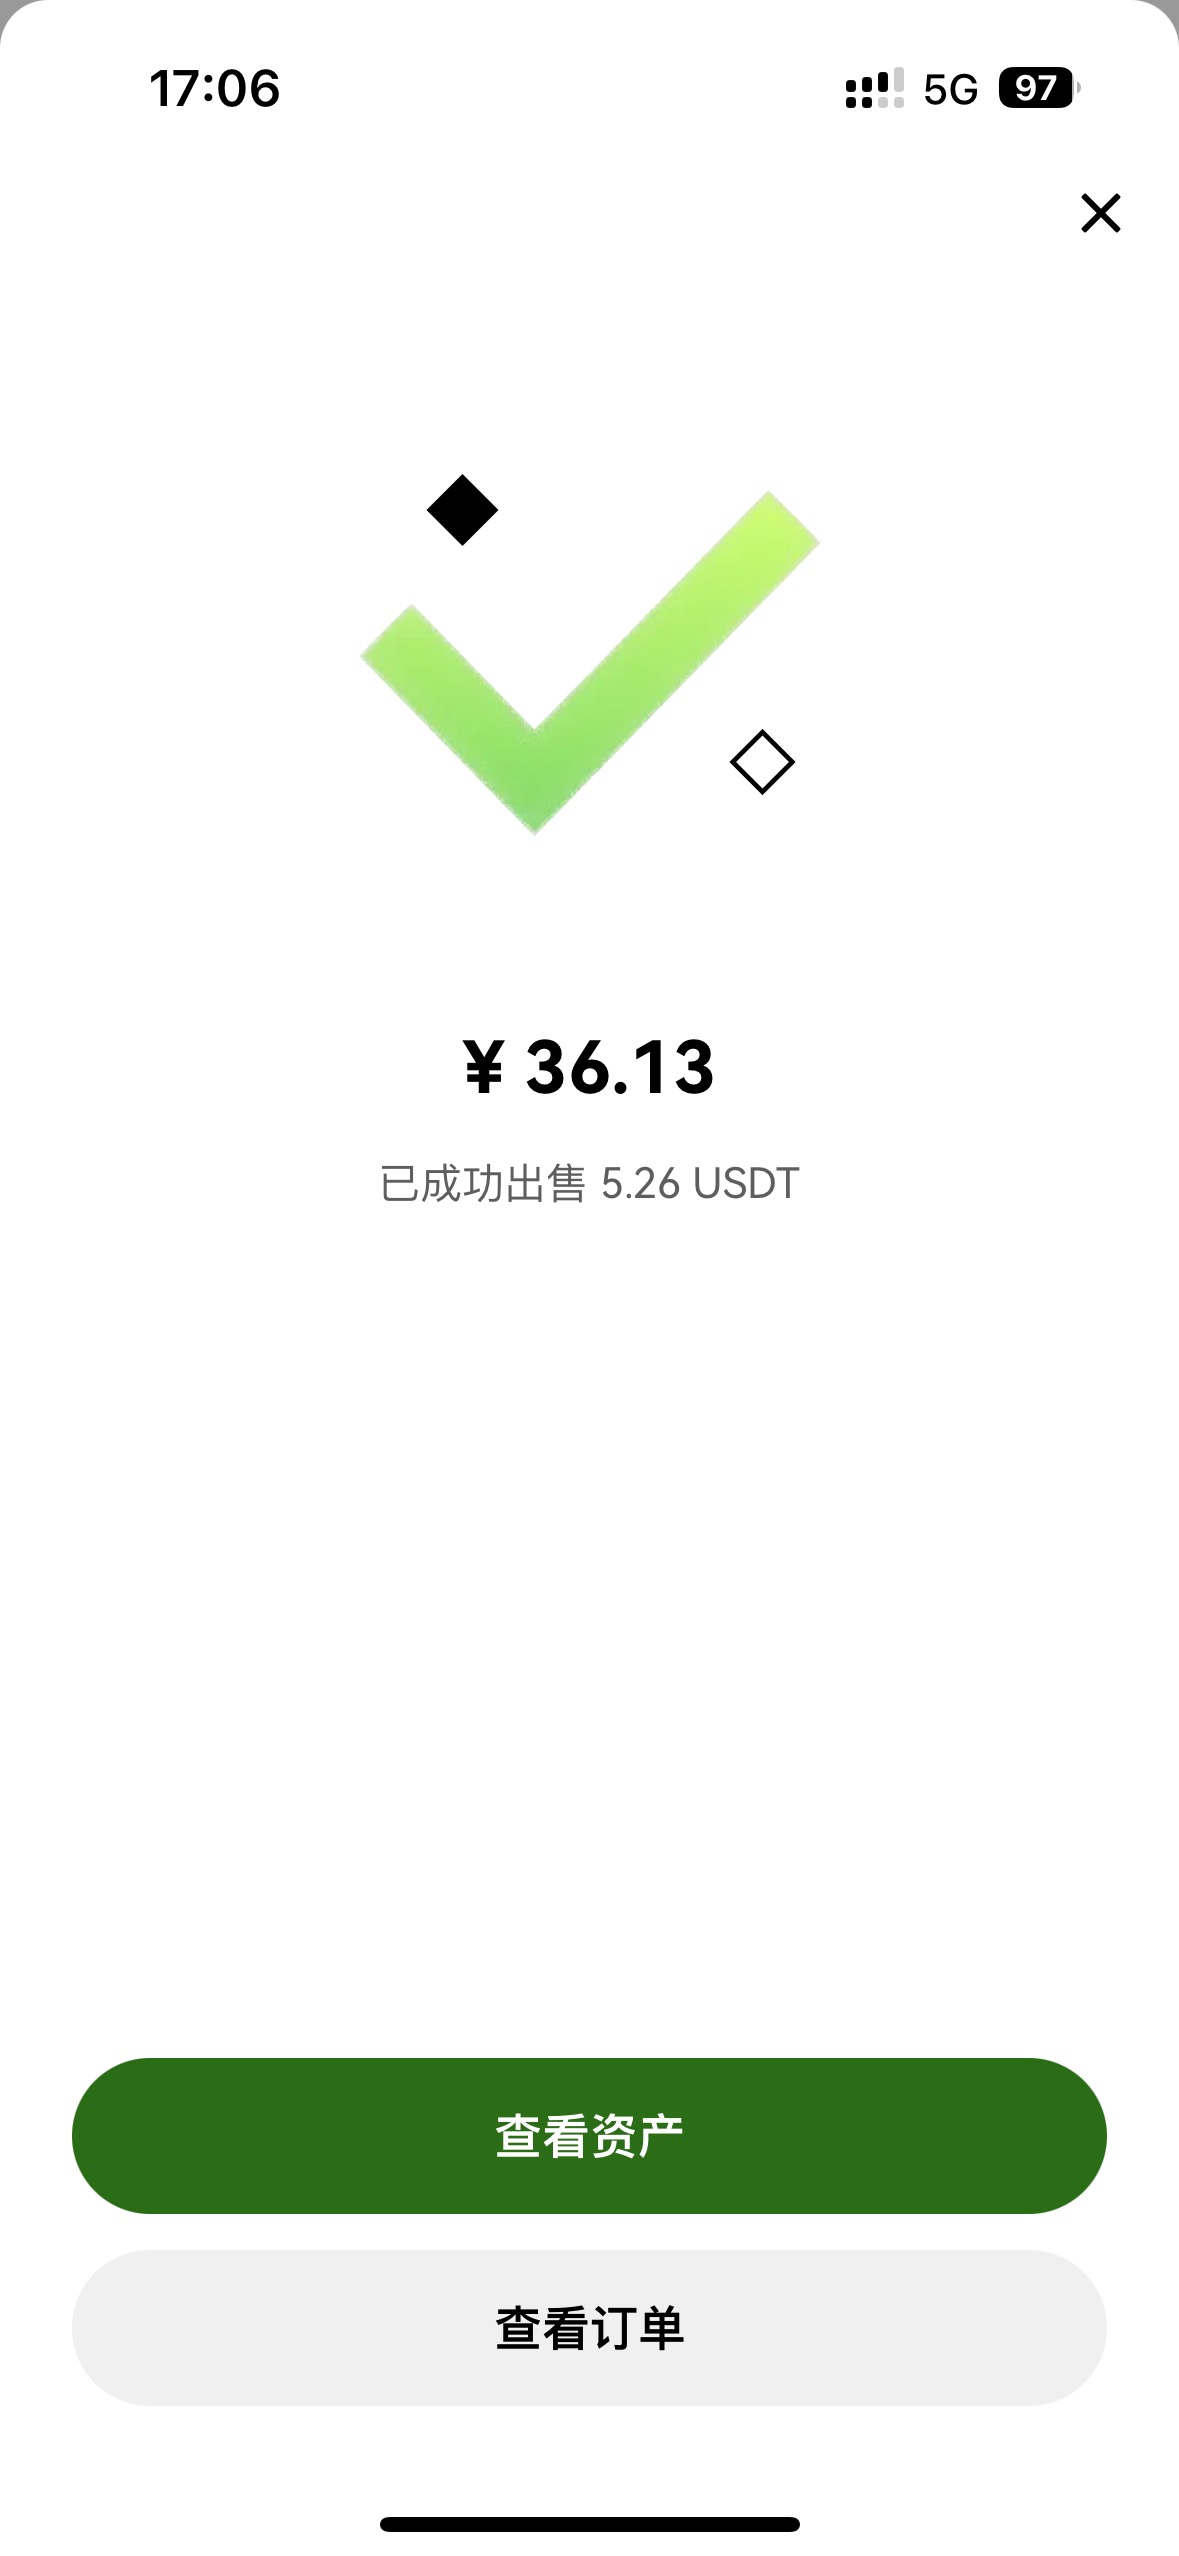Tap the USDT currency label
Viewport: 1179px width, 2556px height.
[746, 1184]
